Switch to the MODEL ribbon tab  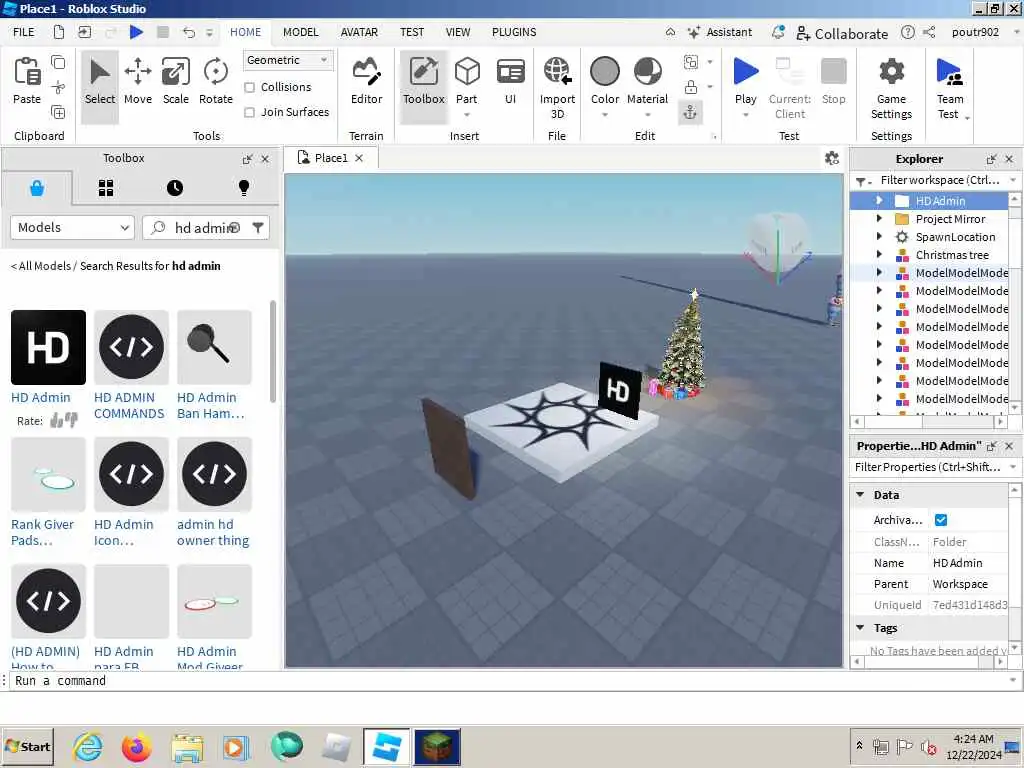click(300, 32)
